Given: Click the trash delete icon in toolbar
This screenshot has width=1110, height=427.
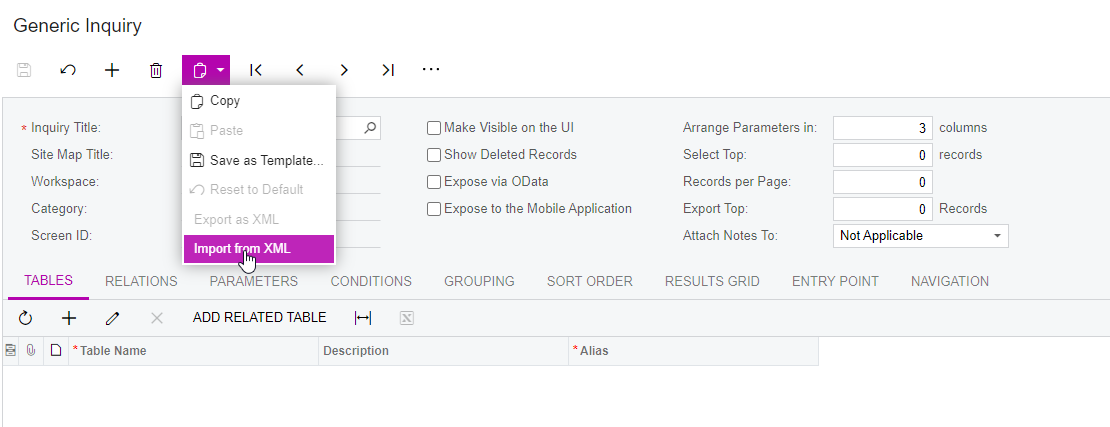Looking at the screenshot, I should point(156,70).
